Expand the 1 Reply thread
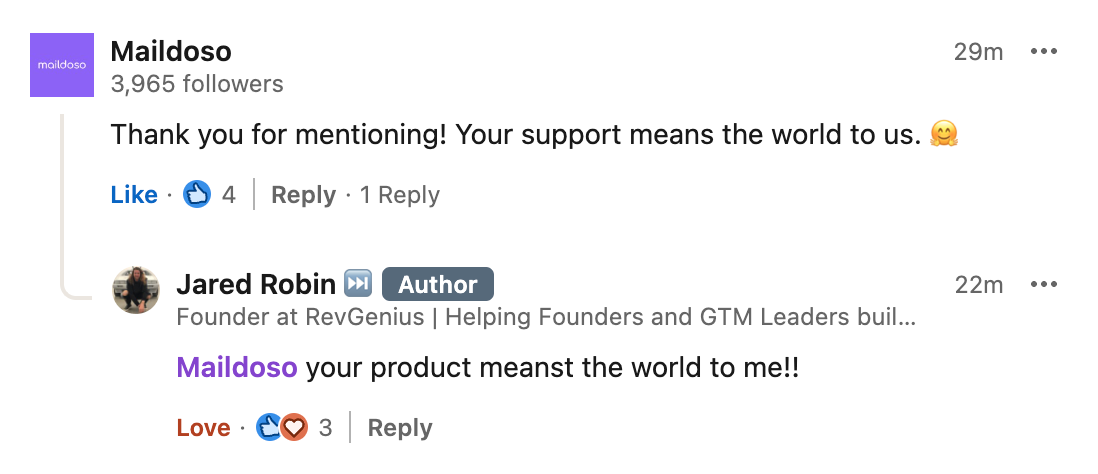1098x474 pixels. [x=400, y=195]
